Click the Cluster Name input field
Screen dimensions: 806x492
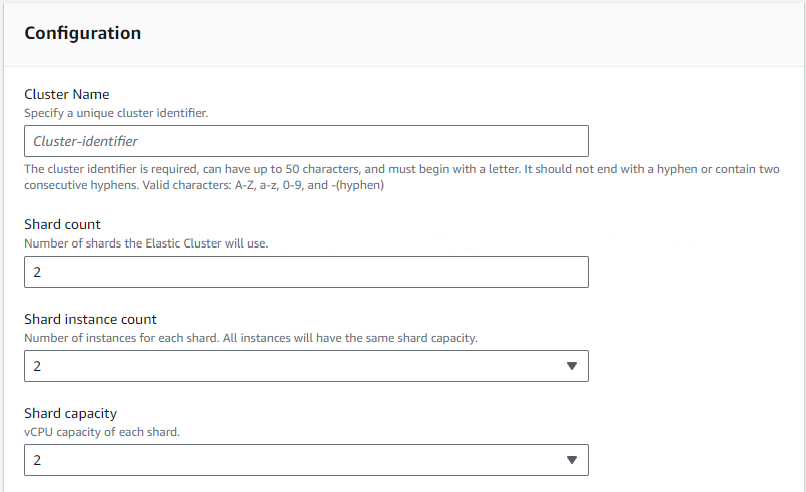[x=306, y=141]
